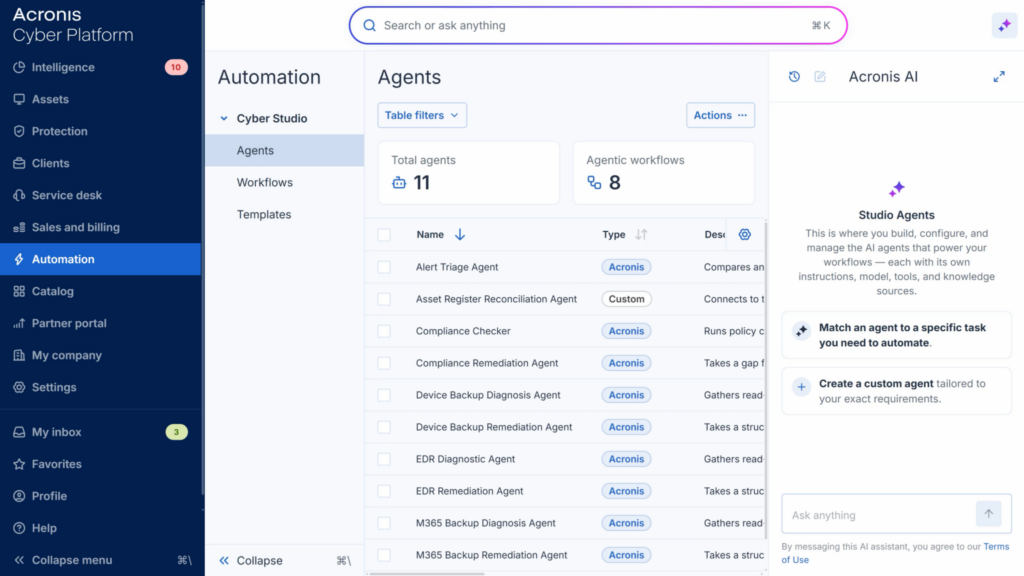Image resolution: width=1024 pixels, height=576 pixels.
Task: Click the Profile user icon
Action: [19, 496]
